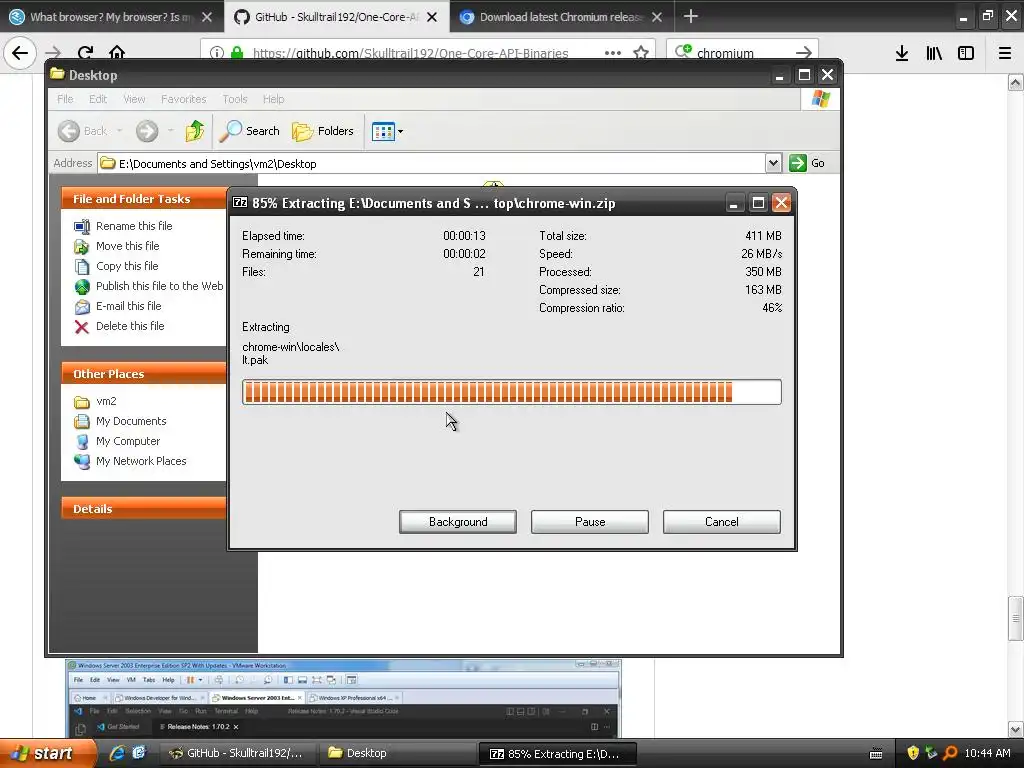Collapse the Other Places panel header
1024x768 pixels.
pyautogui.click(x=144, y=374)
